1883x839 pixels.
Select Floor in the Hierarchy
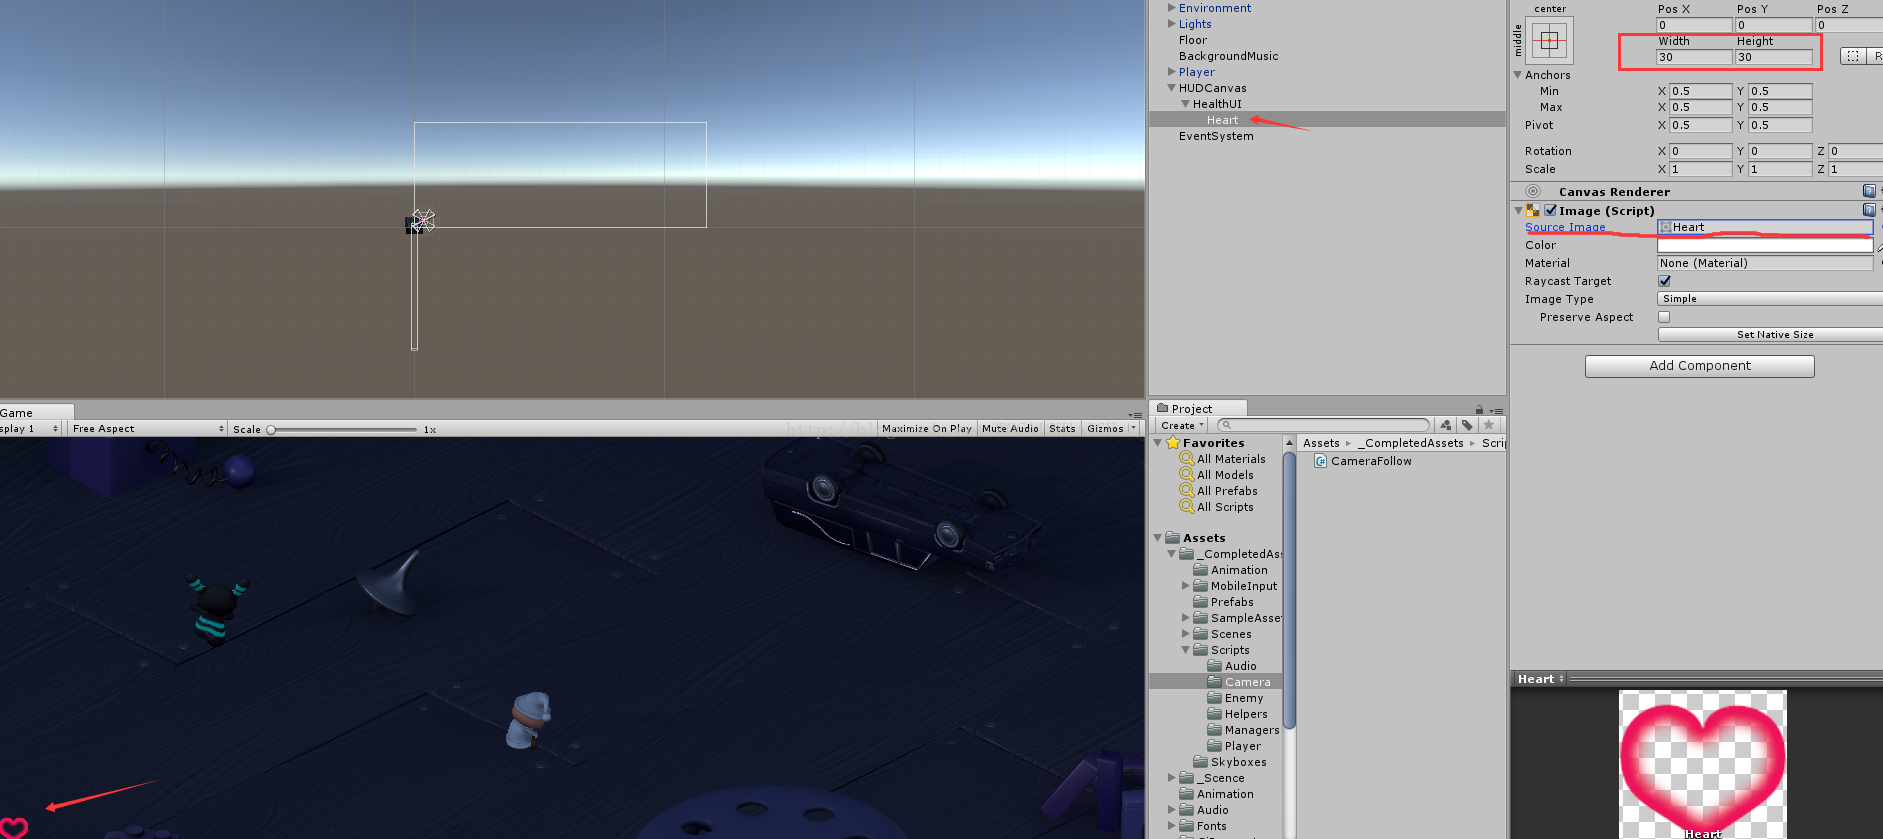point(1192,40)
